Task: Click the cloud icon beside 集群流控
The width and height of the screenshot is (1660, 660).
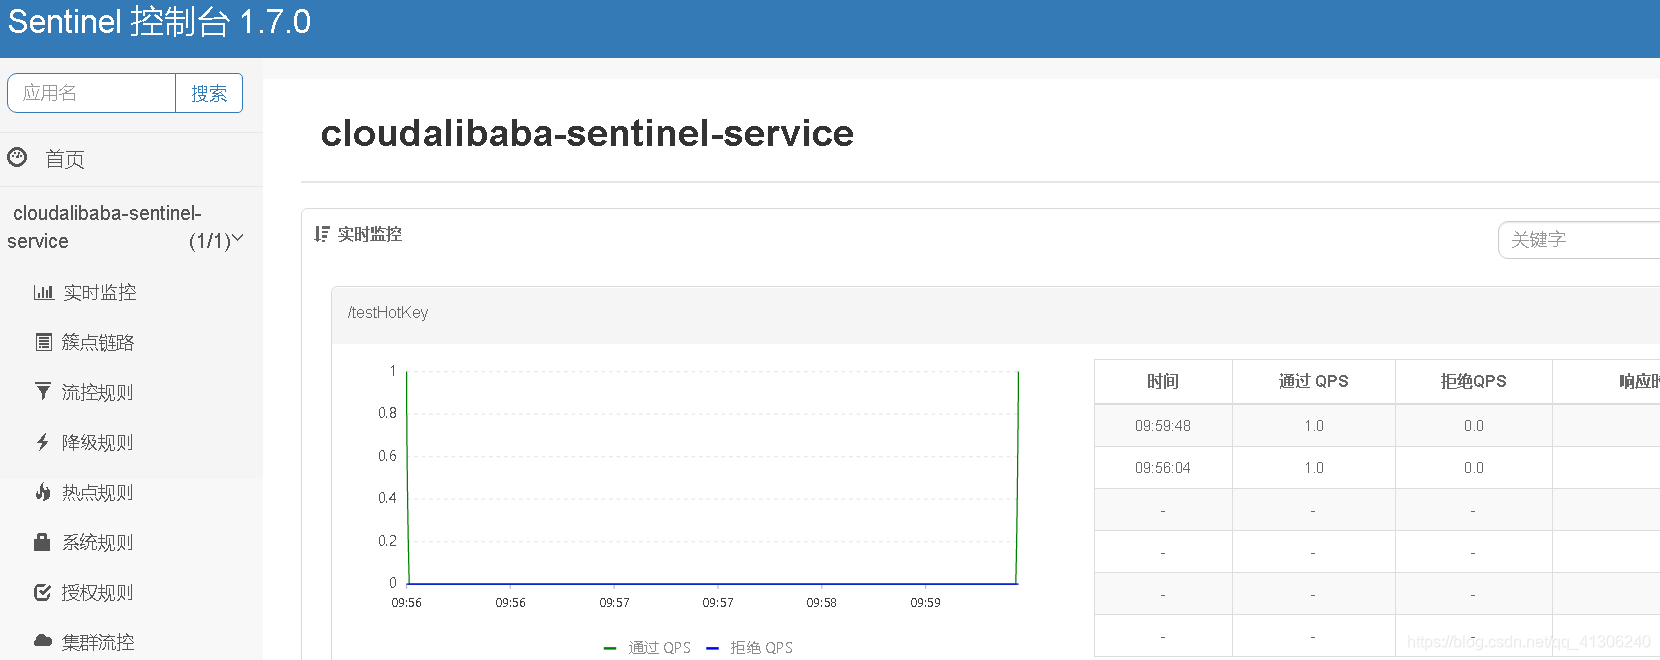Action: pyautogui.click(x=43, y=640)
